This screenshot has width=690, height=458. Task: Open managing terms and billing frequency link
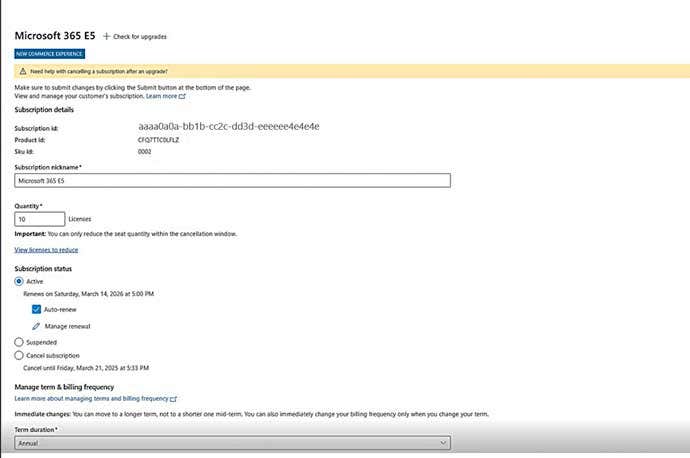(x=91, y=398)
